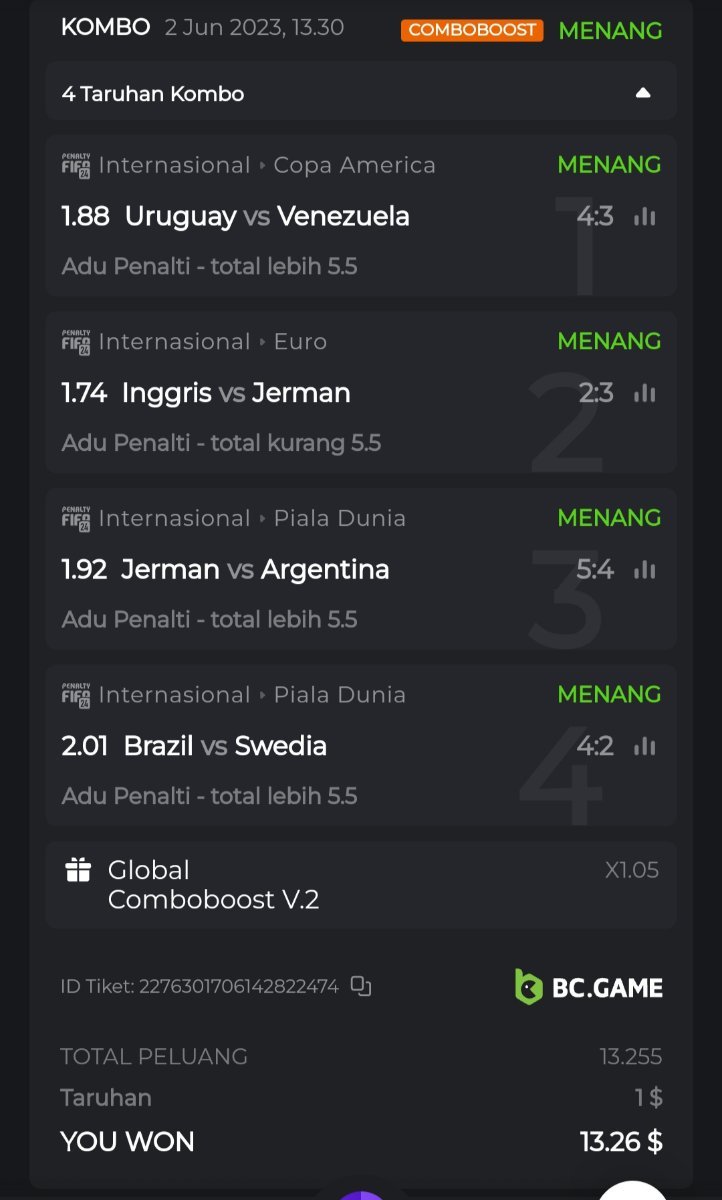Click the 4:3 score of Uruguay match
Image resolution: width=722 pixels, height=1200 pixels.
[x=595, y=216]
